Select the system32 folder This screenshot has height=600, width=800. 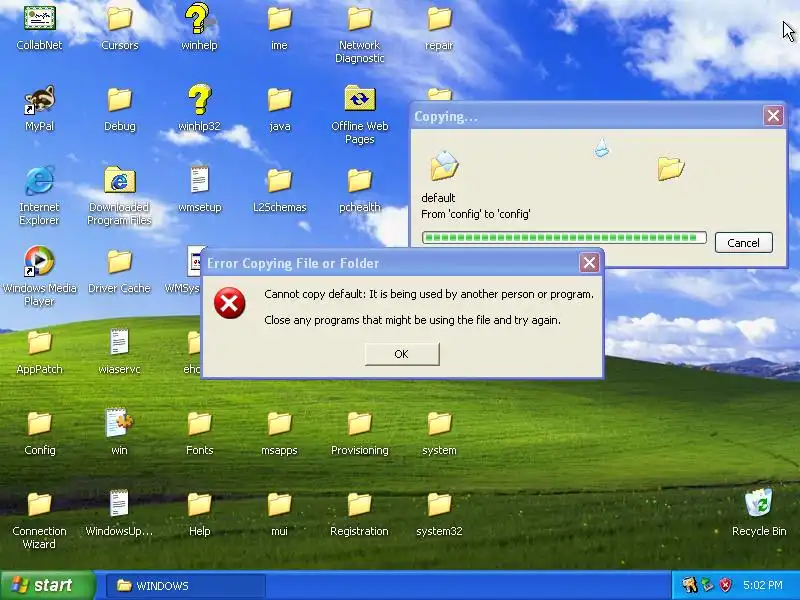click(439, 504)
